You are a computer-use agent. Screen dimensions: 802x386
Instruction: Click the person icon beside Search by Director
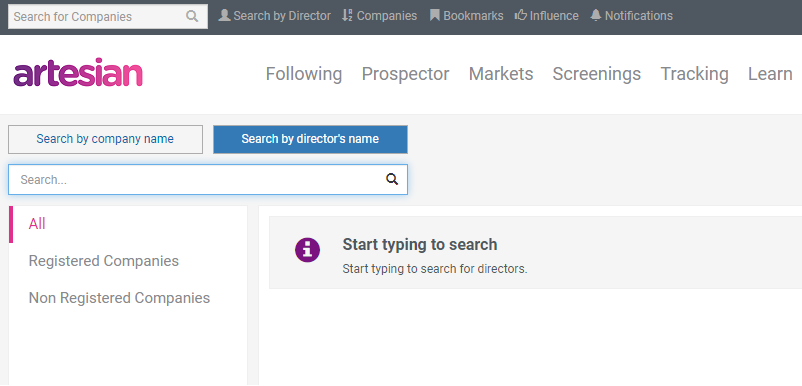pyautogui.click(x=224, y=15)
